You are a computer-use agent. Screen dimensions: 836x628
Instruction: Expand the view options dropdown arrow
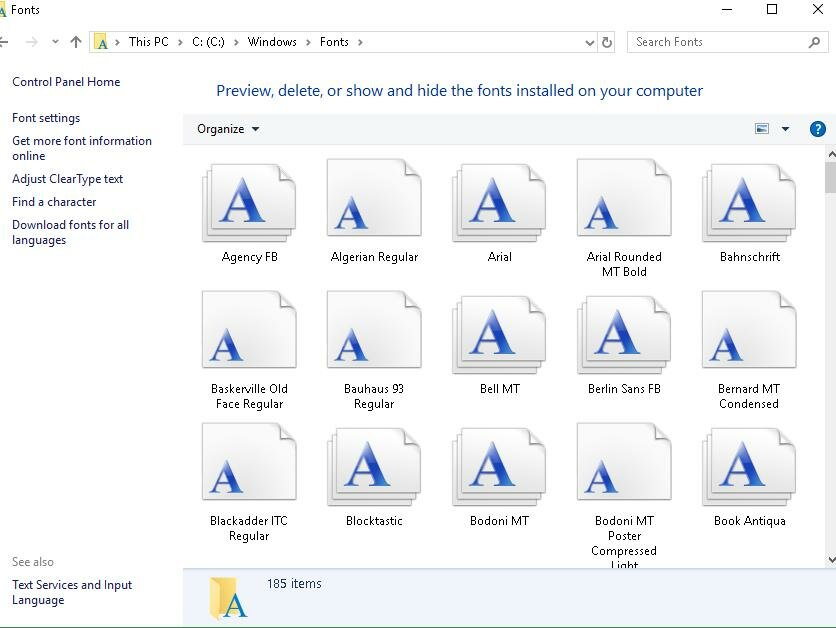point(785,129)
